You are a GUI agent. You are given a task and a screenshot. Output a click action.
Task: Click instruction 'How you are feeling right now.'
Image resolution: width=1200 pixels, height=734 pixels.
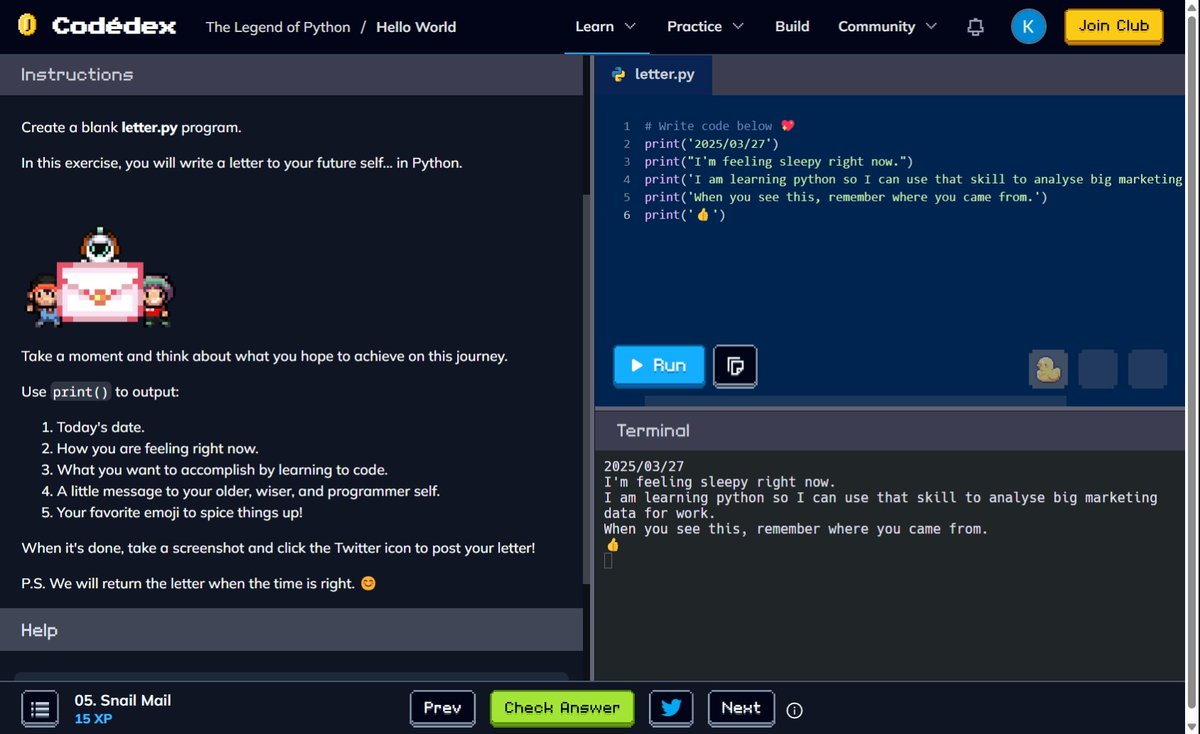coord(157,449)
